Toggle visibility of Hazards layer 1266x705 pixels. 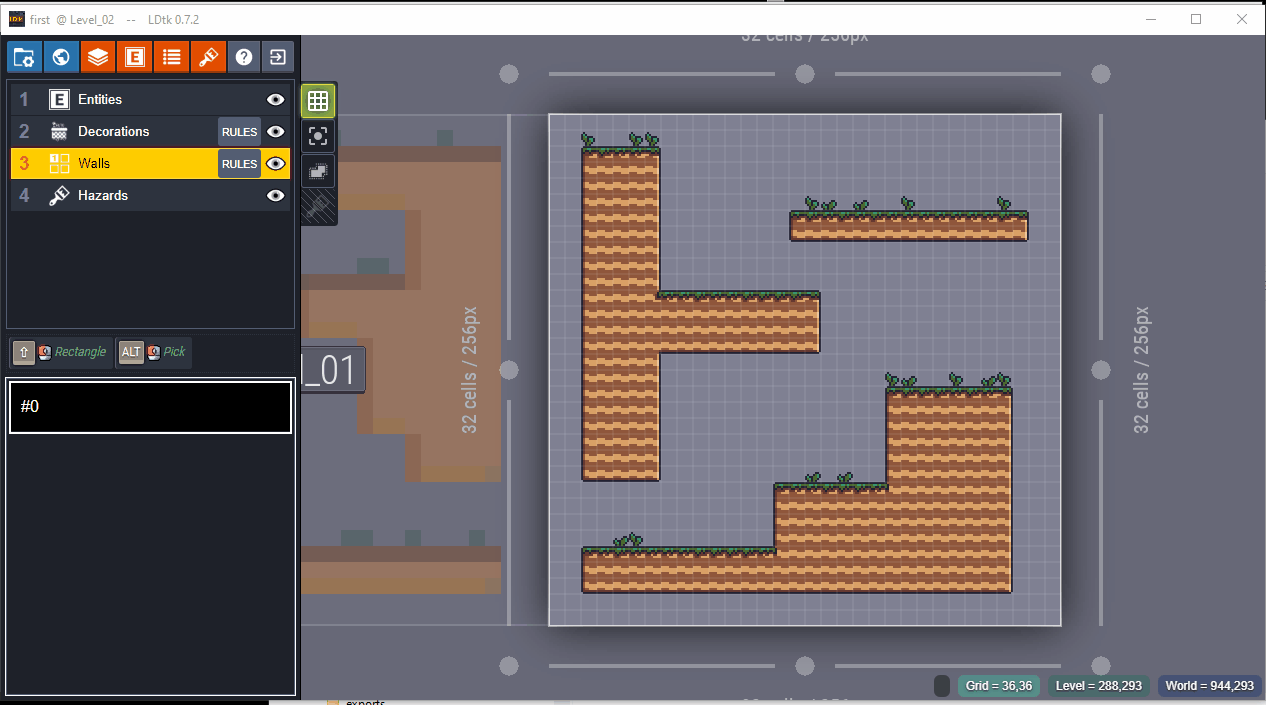point(276,196)
